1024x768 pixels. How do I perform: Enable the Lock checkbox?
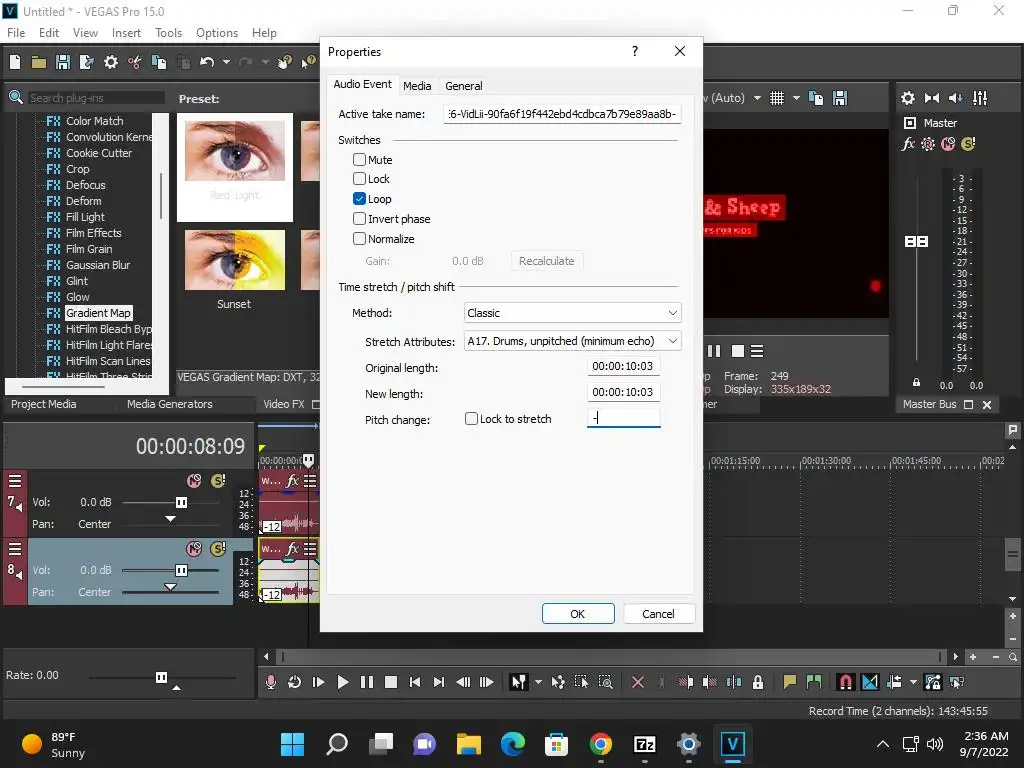(x=359, y=178)
